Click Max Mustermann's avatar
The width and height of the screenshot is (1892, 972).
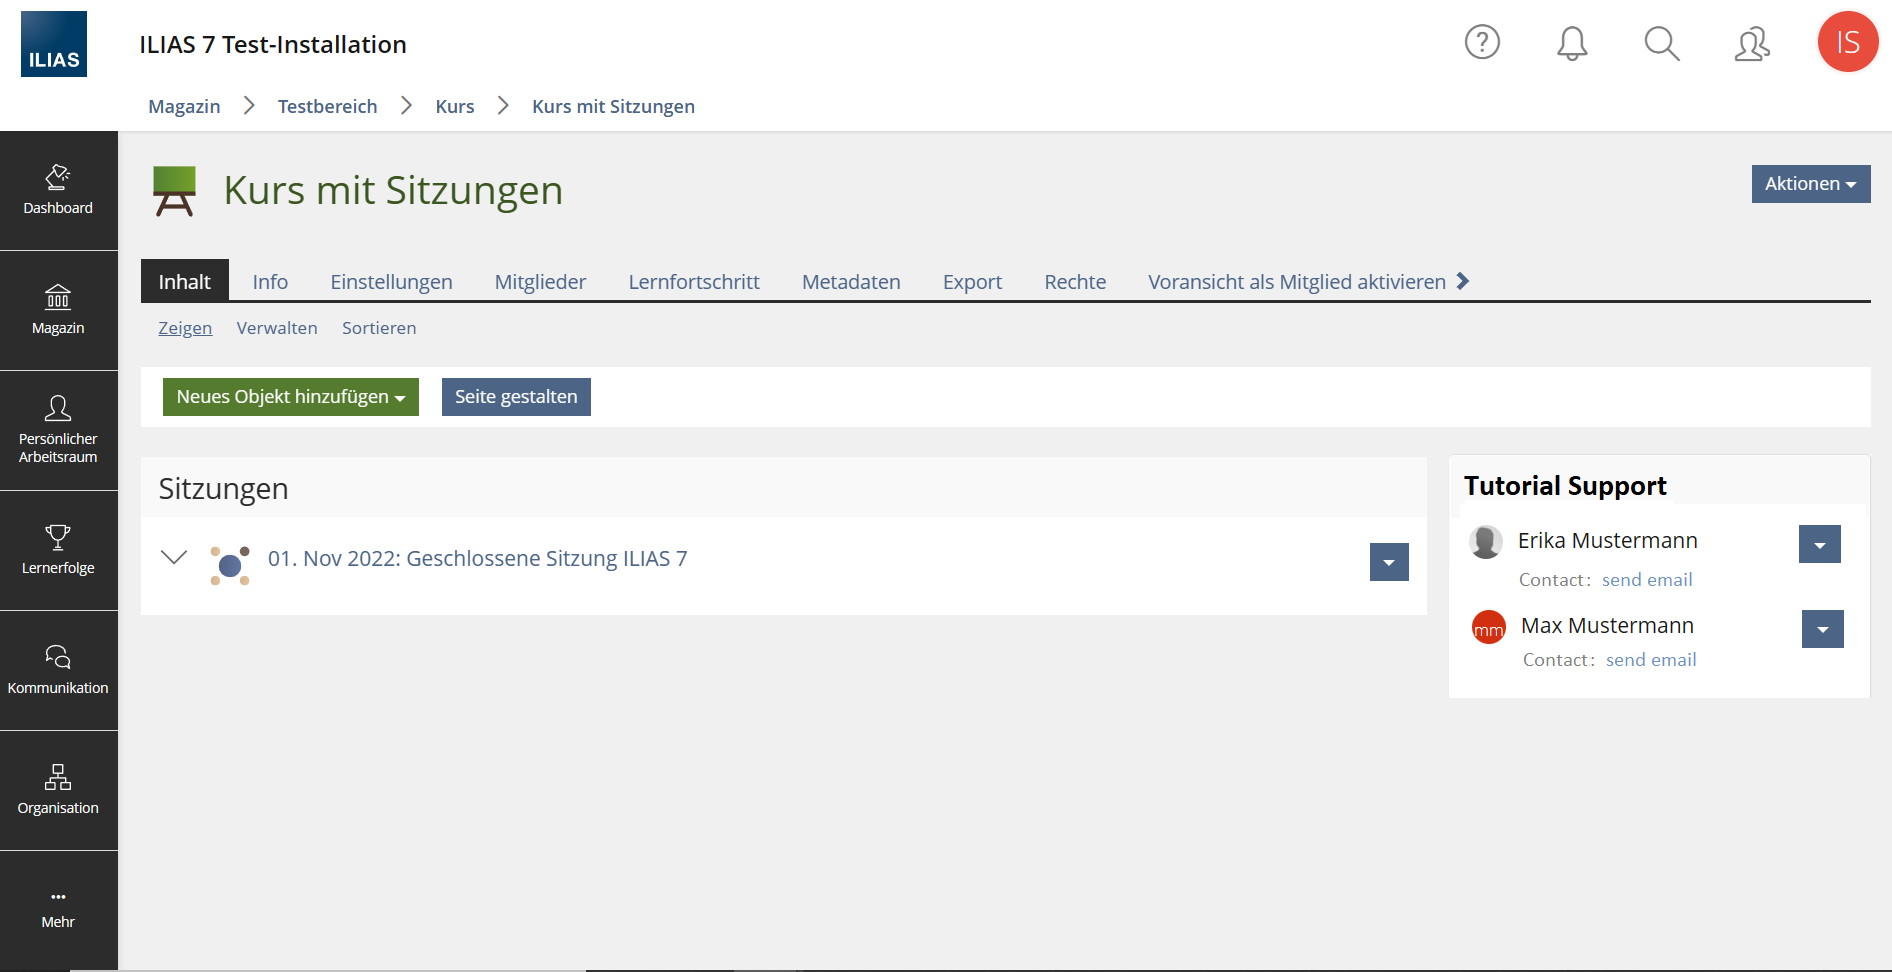click(1489, 627)
